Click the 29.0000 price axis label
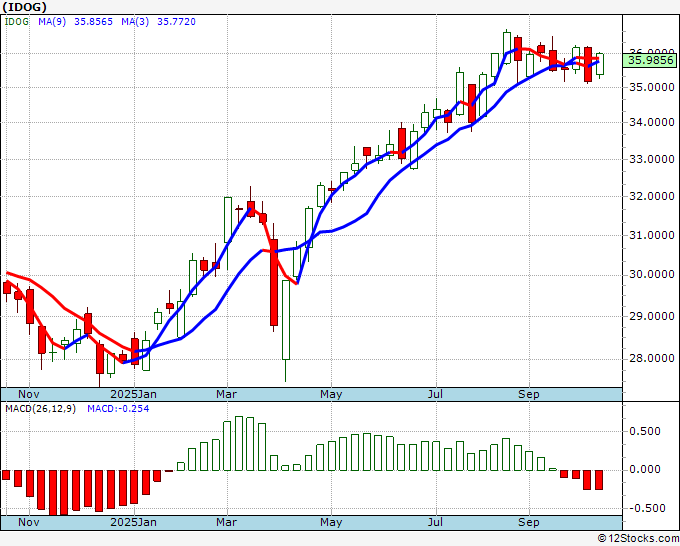The height and width of the screenshot is (546, 680). 652,316
